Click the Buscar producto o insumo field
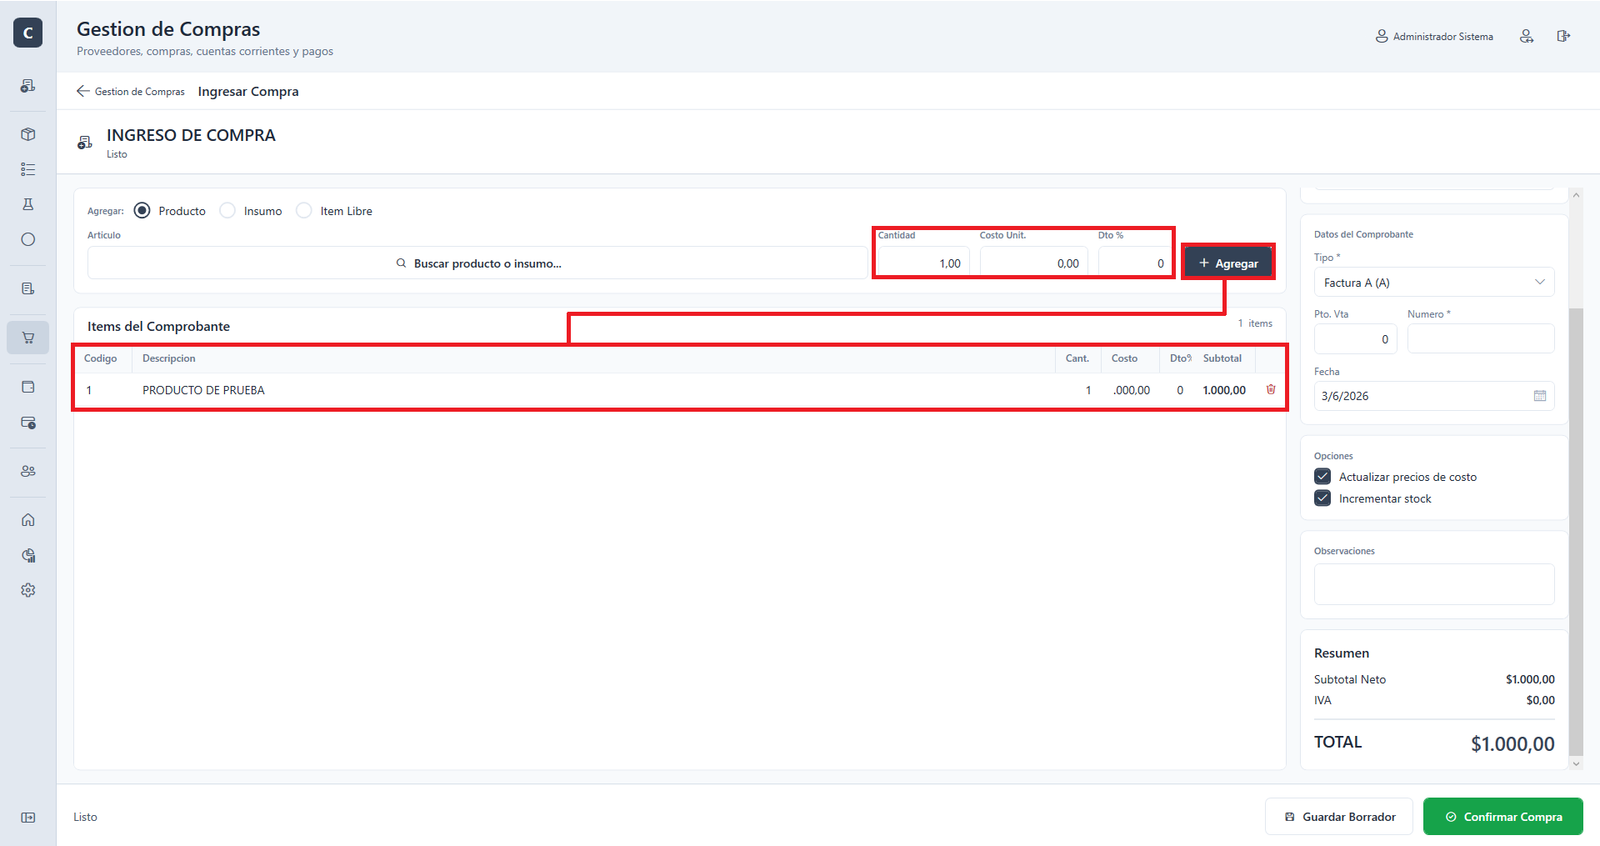 (x=478, y=263)
